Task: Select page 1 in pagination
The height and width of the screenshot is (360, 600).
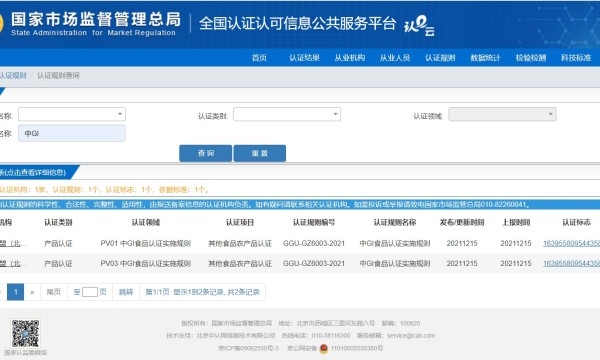Action: point(16,292)
